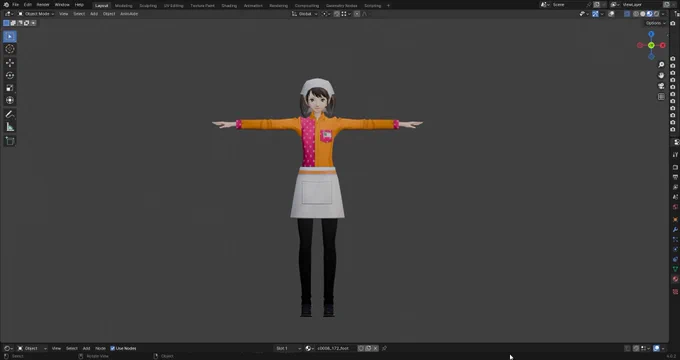Open viewport shading options arrow

point(663,14)
